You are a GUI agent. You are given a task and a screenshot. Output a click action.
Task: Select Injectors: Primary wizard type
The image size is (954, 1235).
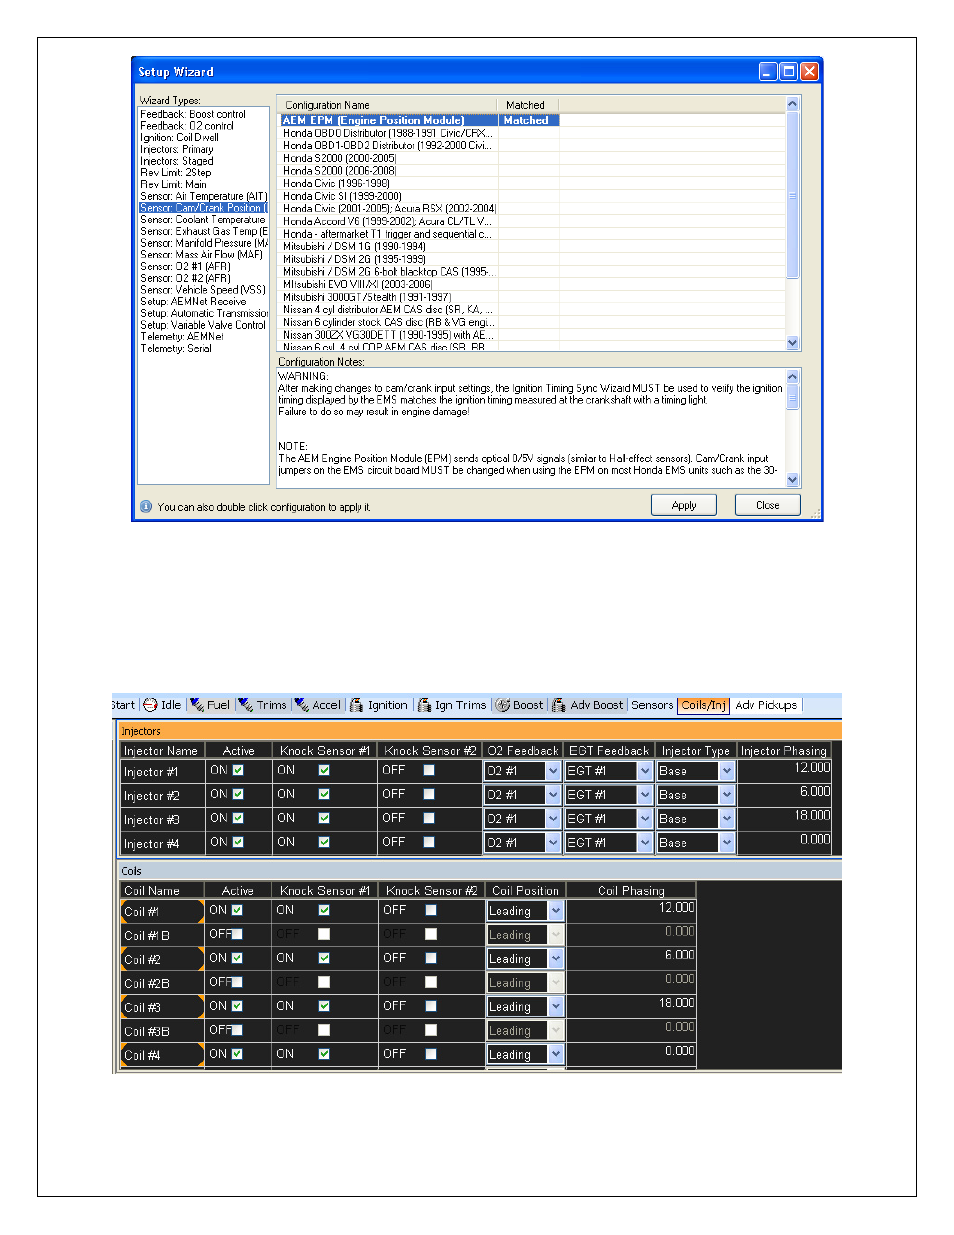(x=177, y=150)
